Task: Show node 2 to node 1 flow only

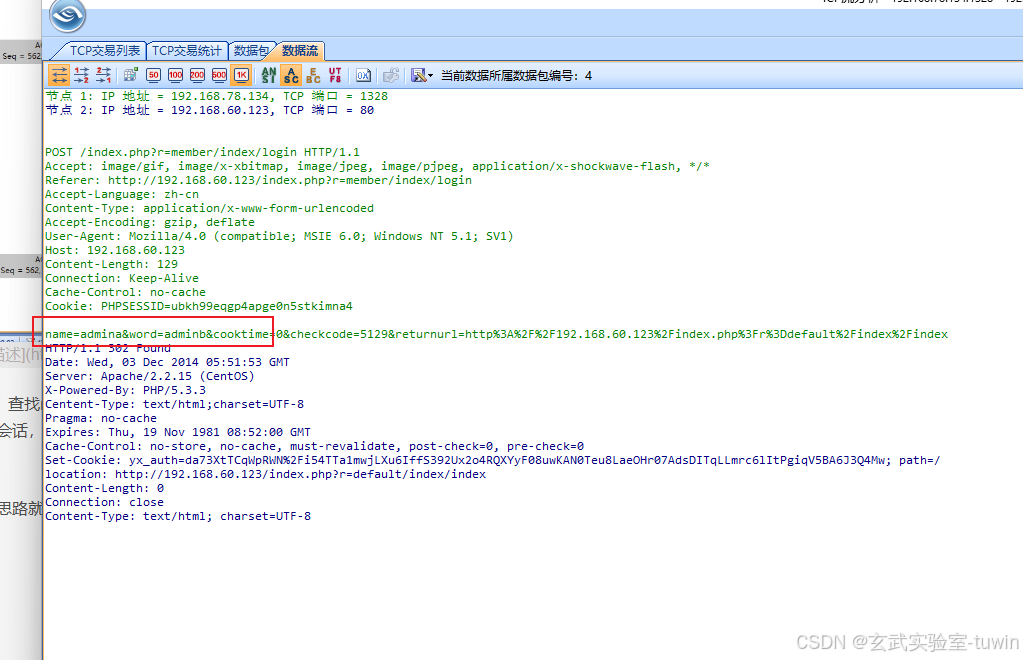Action: point(104,76)
